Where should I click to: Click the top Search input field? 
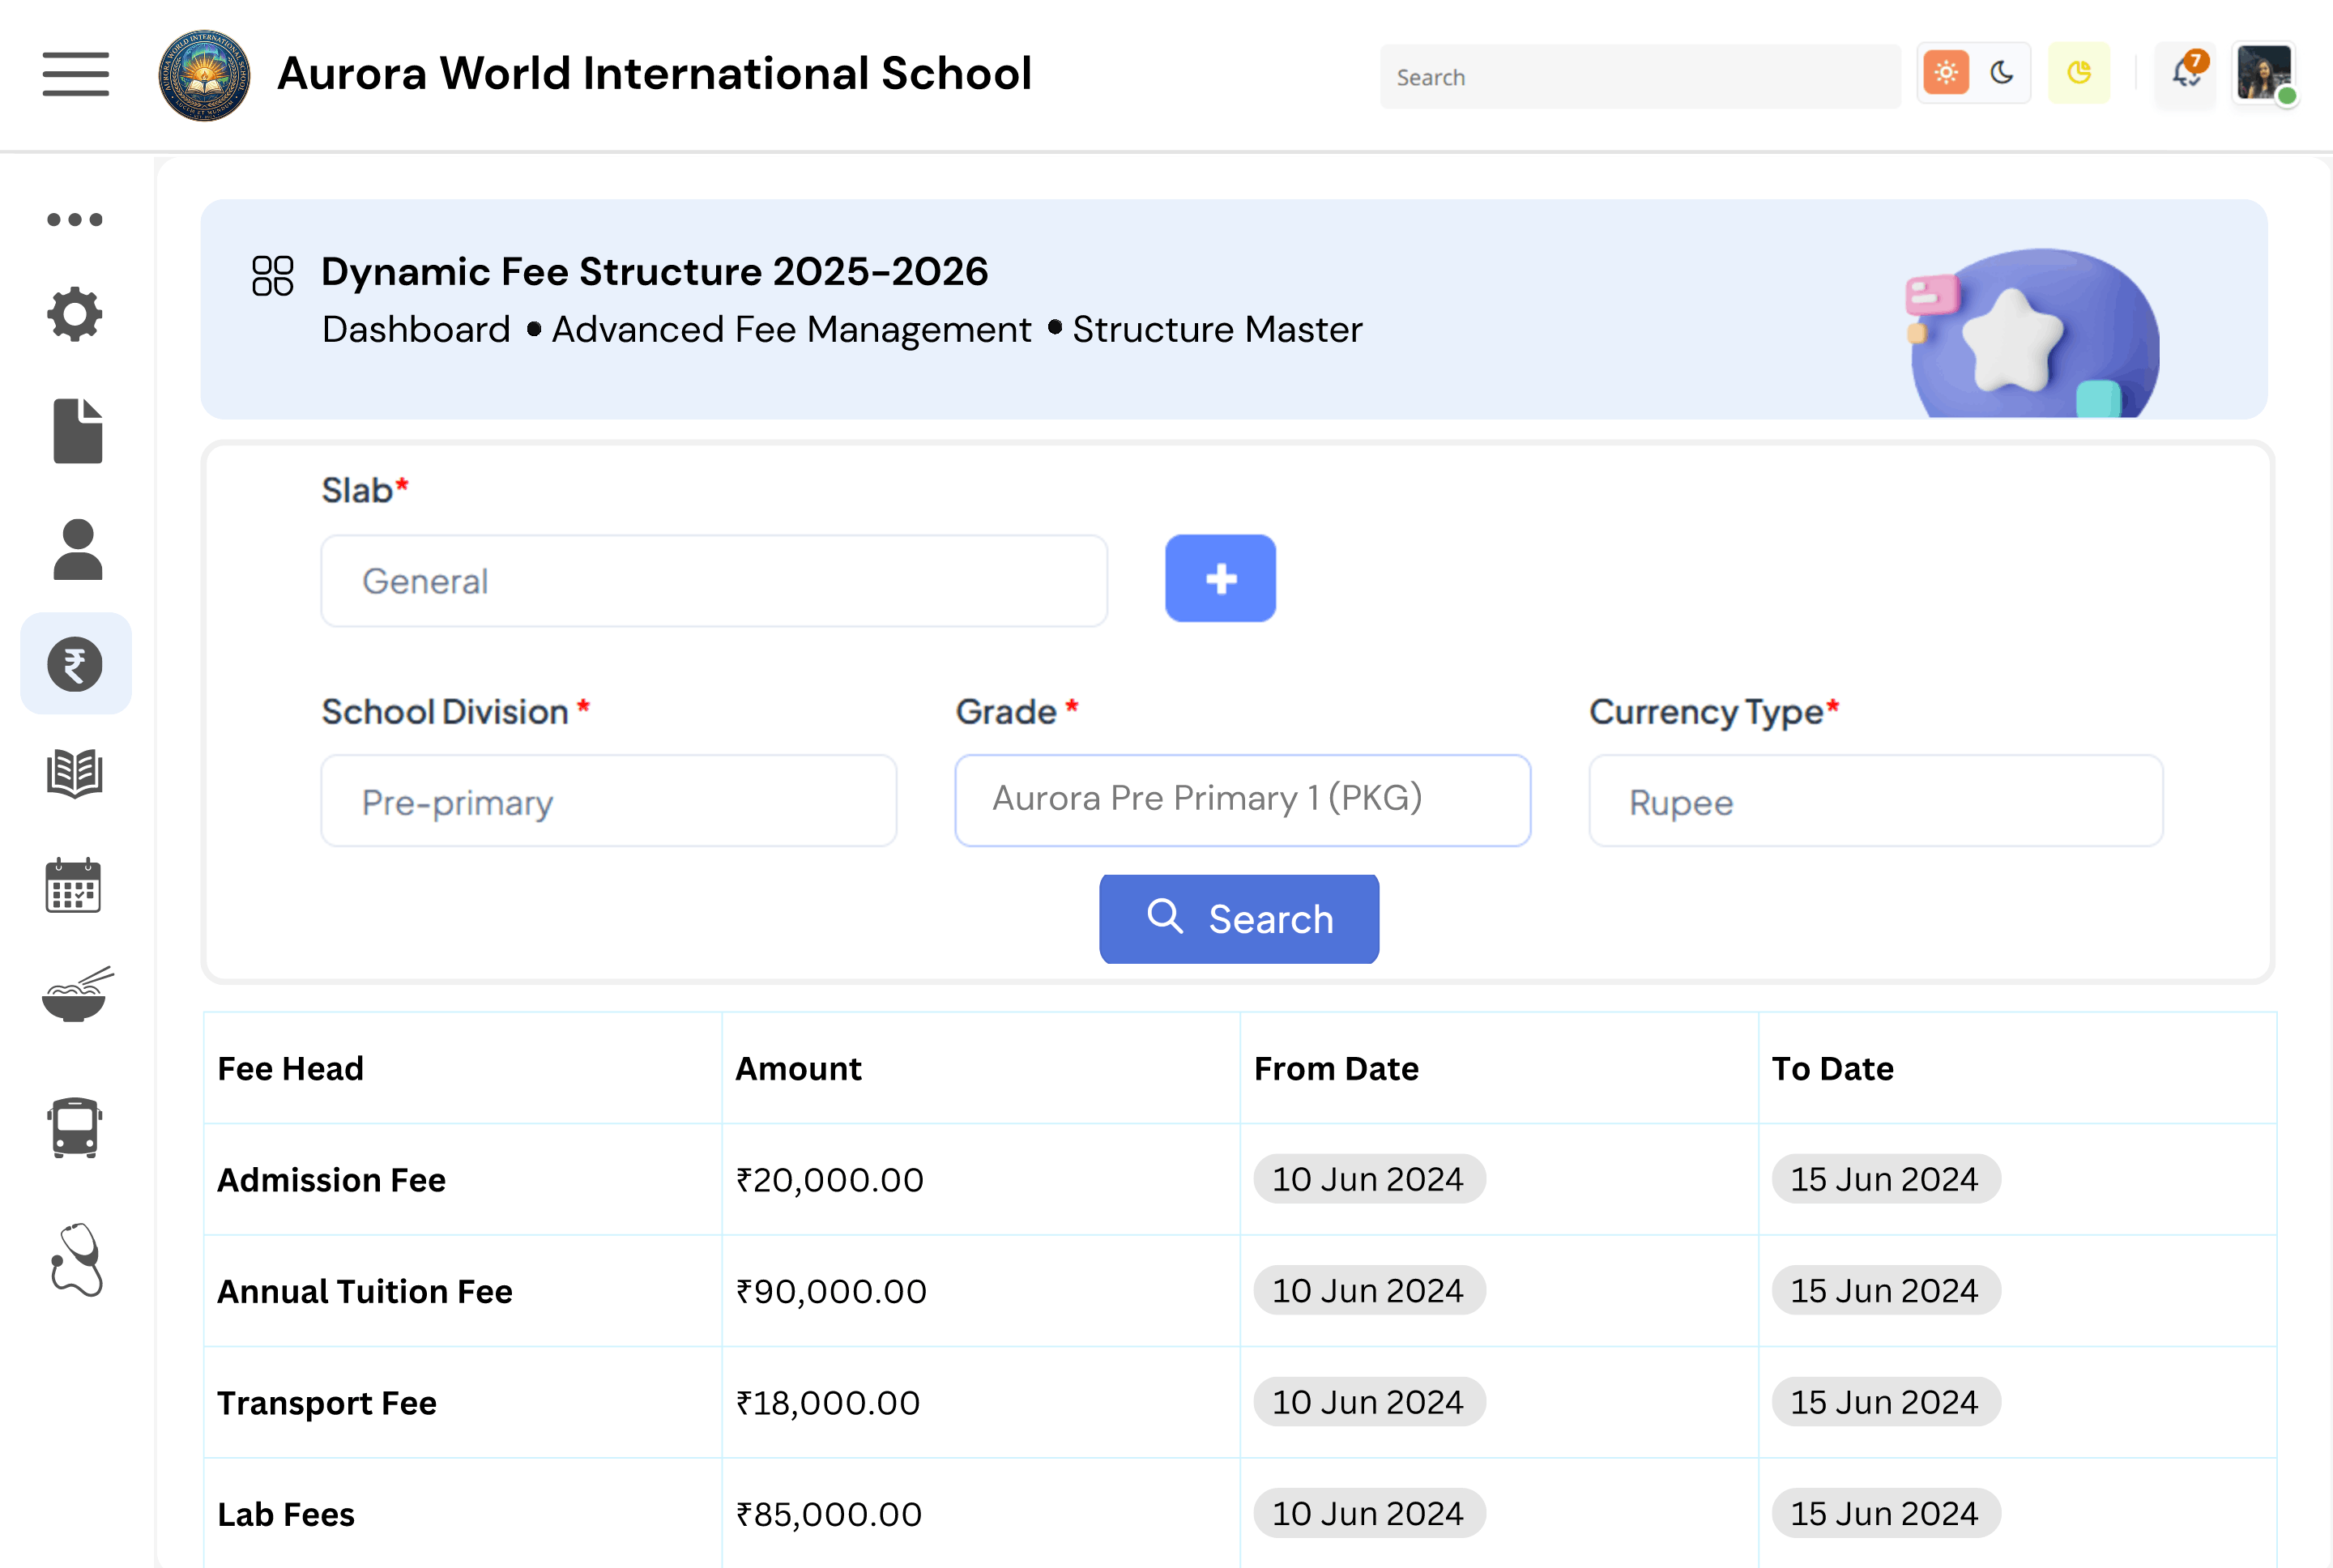coord(1639,77)
